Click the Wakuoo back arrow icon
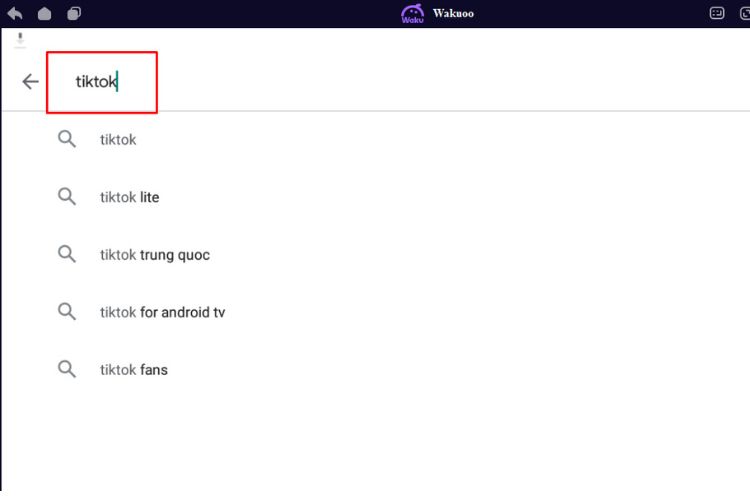750x500 pixels. [x=15, y=13]
